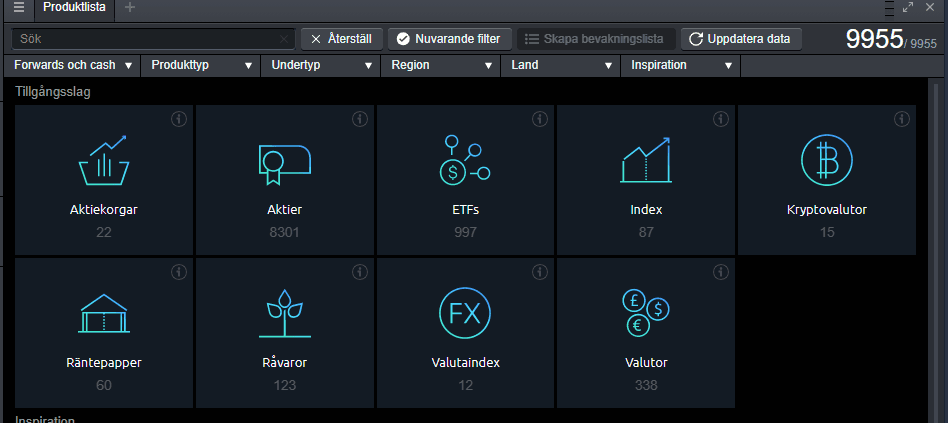Open the Inspiration dropdown
The width and height of the screenshot is (948, 423).
click(681, 65)
